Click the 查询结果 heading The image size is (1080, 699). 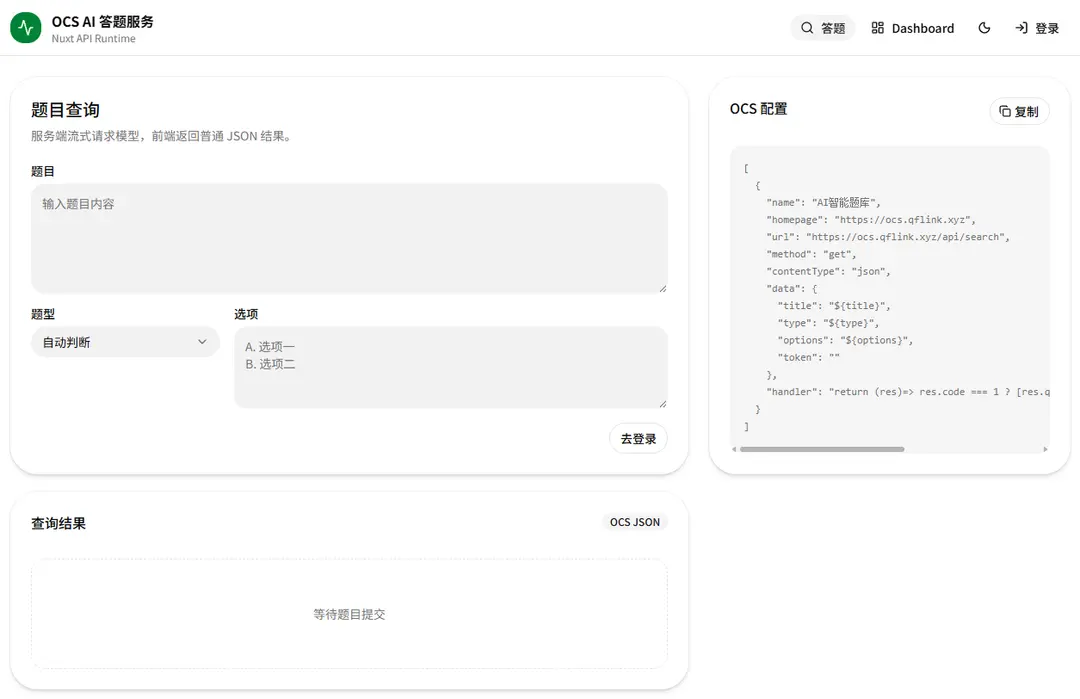click(59, 523)
